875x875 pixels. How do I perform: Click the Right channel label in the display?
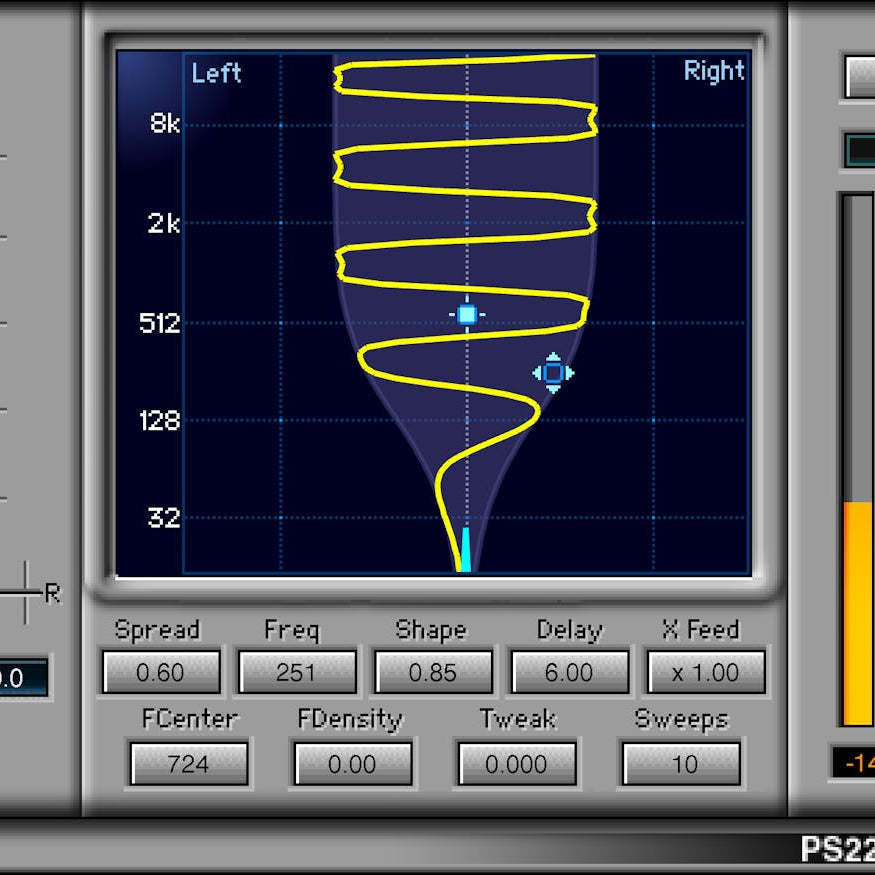click(714, 71)
